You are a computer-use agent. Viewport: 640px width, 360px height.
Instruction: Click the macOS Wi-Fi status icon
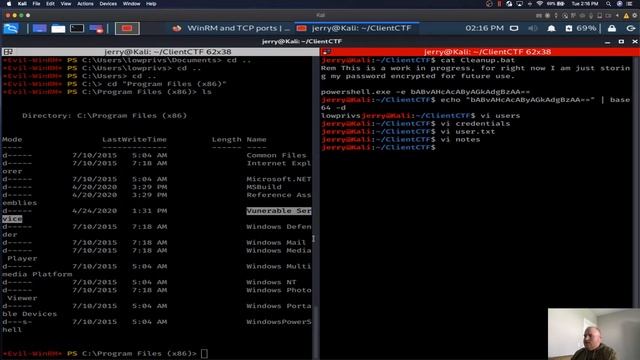click(x=540, y=4)
